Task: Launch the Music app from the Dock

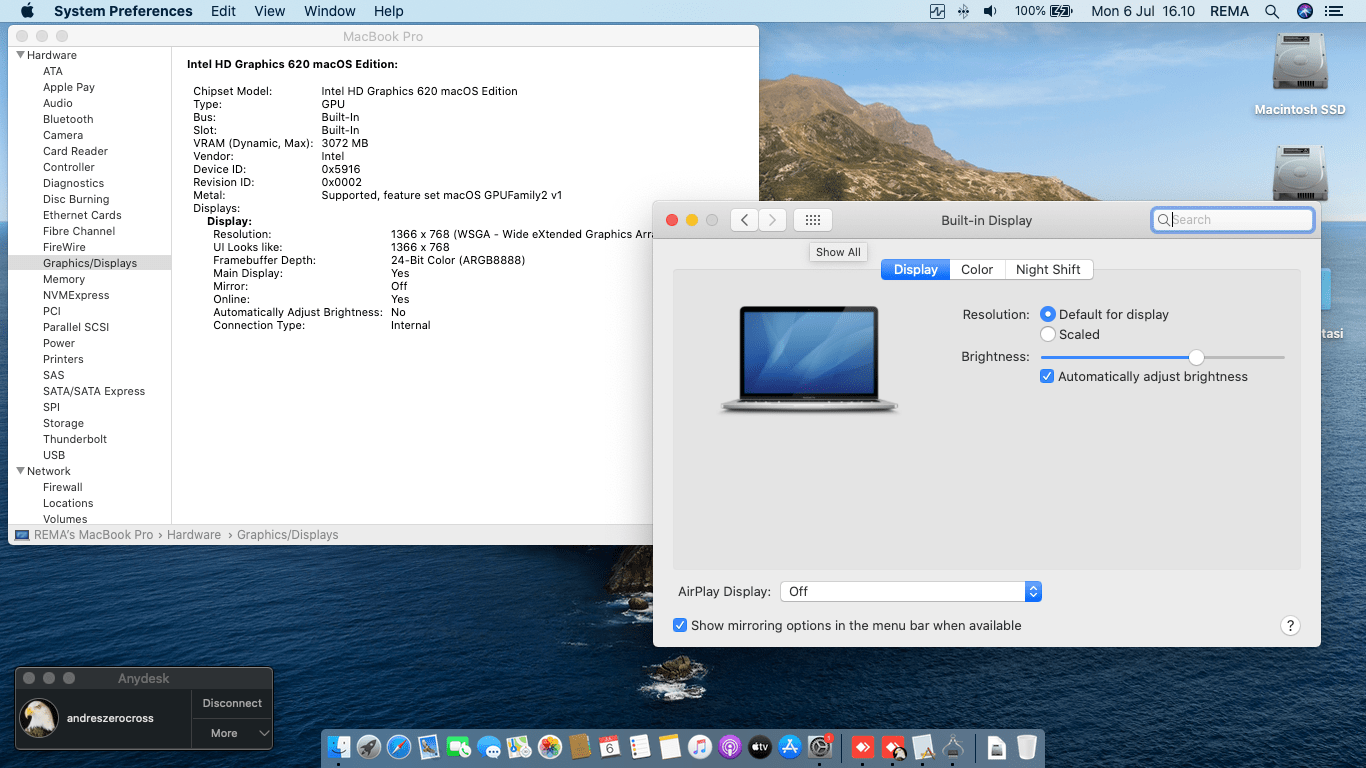Action: click(x=700, y=747)
